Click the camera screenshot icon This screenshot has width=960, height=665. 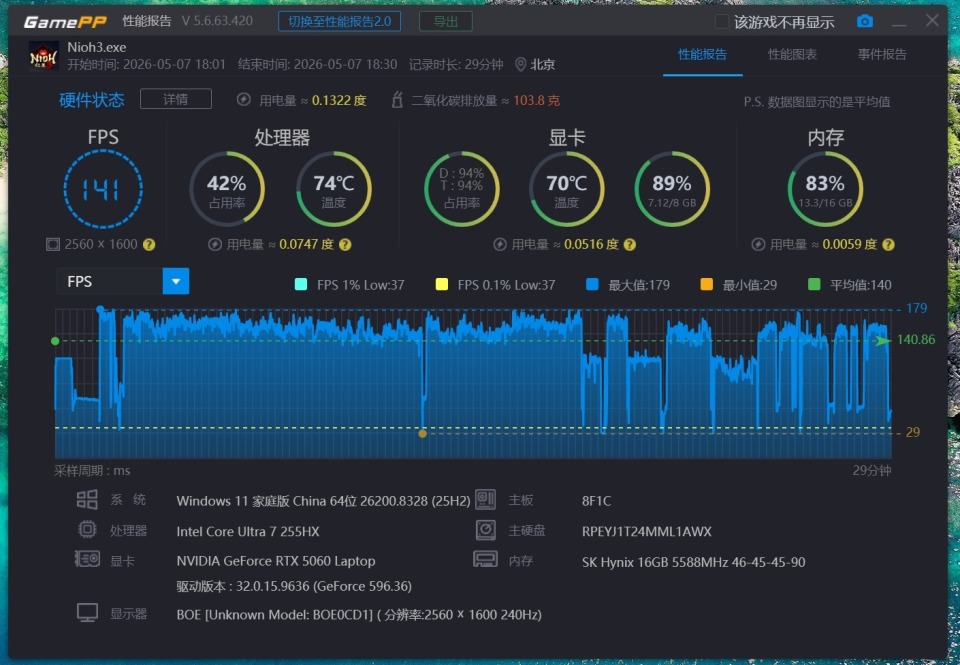tap(864, 21)
